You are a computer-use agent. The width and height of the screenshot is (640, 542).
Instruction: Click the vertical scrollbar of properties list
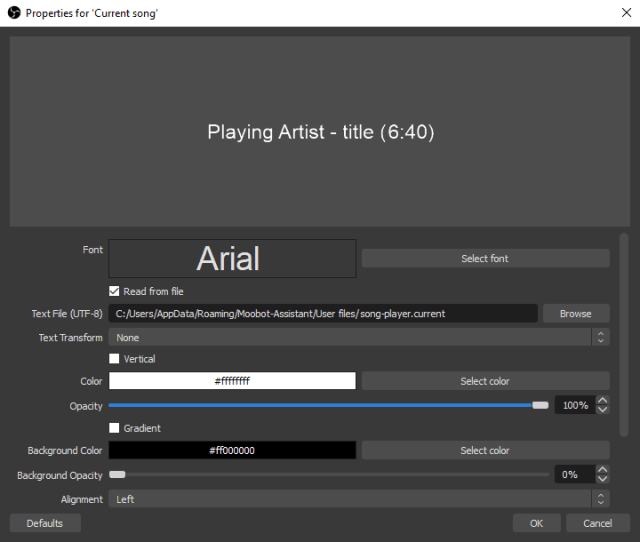pos(623,335)
